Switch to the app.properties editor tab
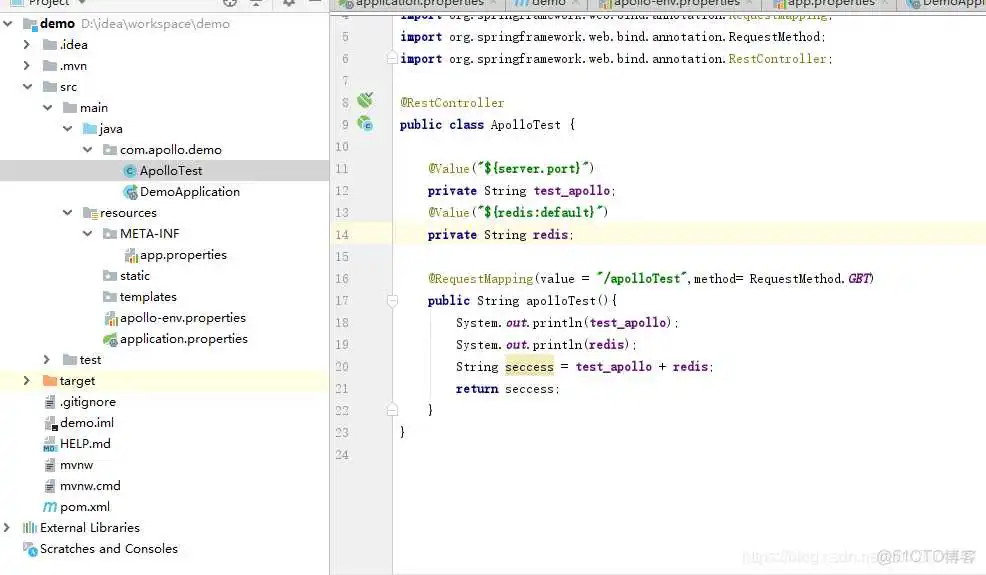 [x=830, y=4]
